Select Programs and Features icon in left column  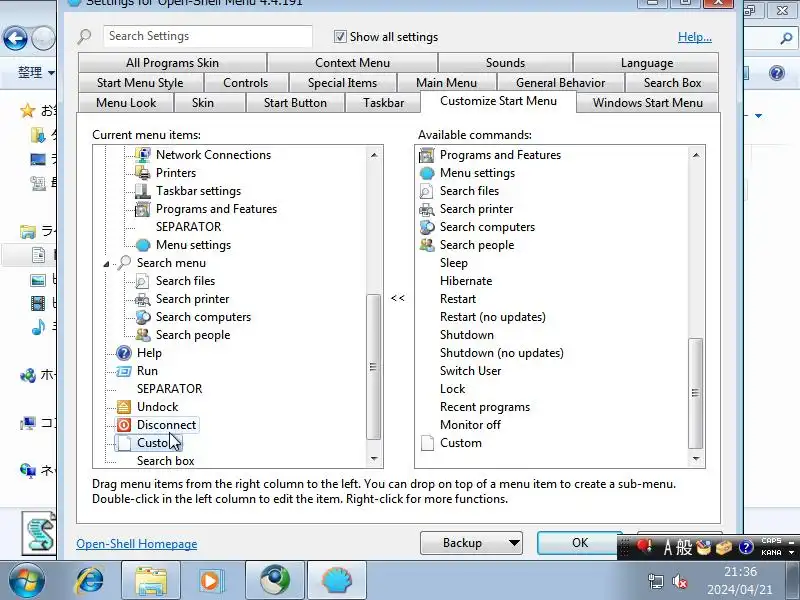pos(143,209)
